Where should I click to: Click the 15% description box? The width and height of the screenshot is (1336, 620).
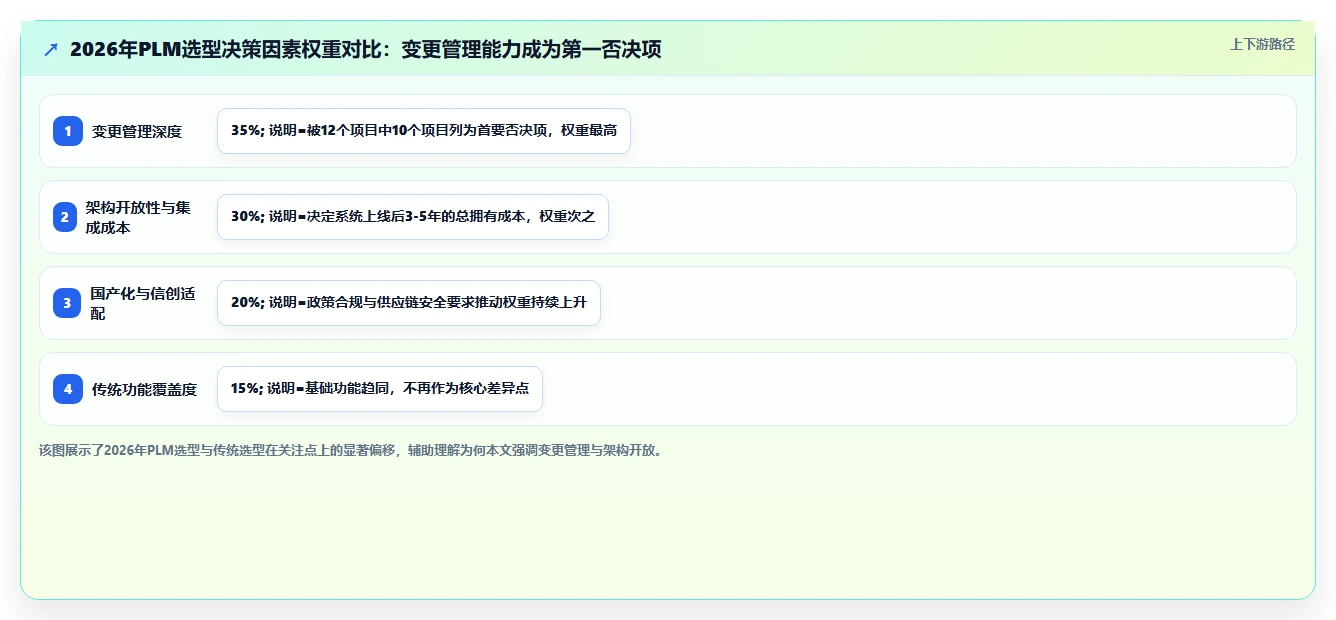tap(380, 389)
